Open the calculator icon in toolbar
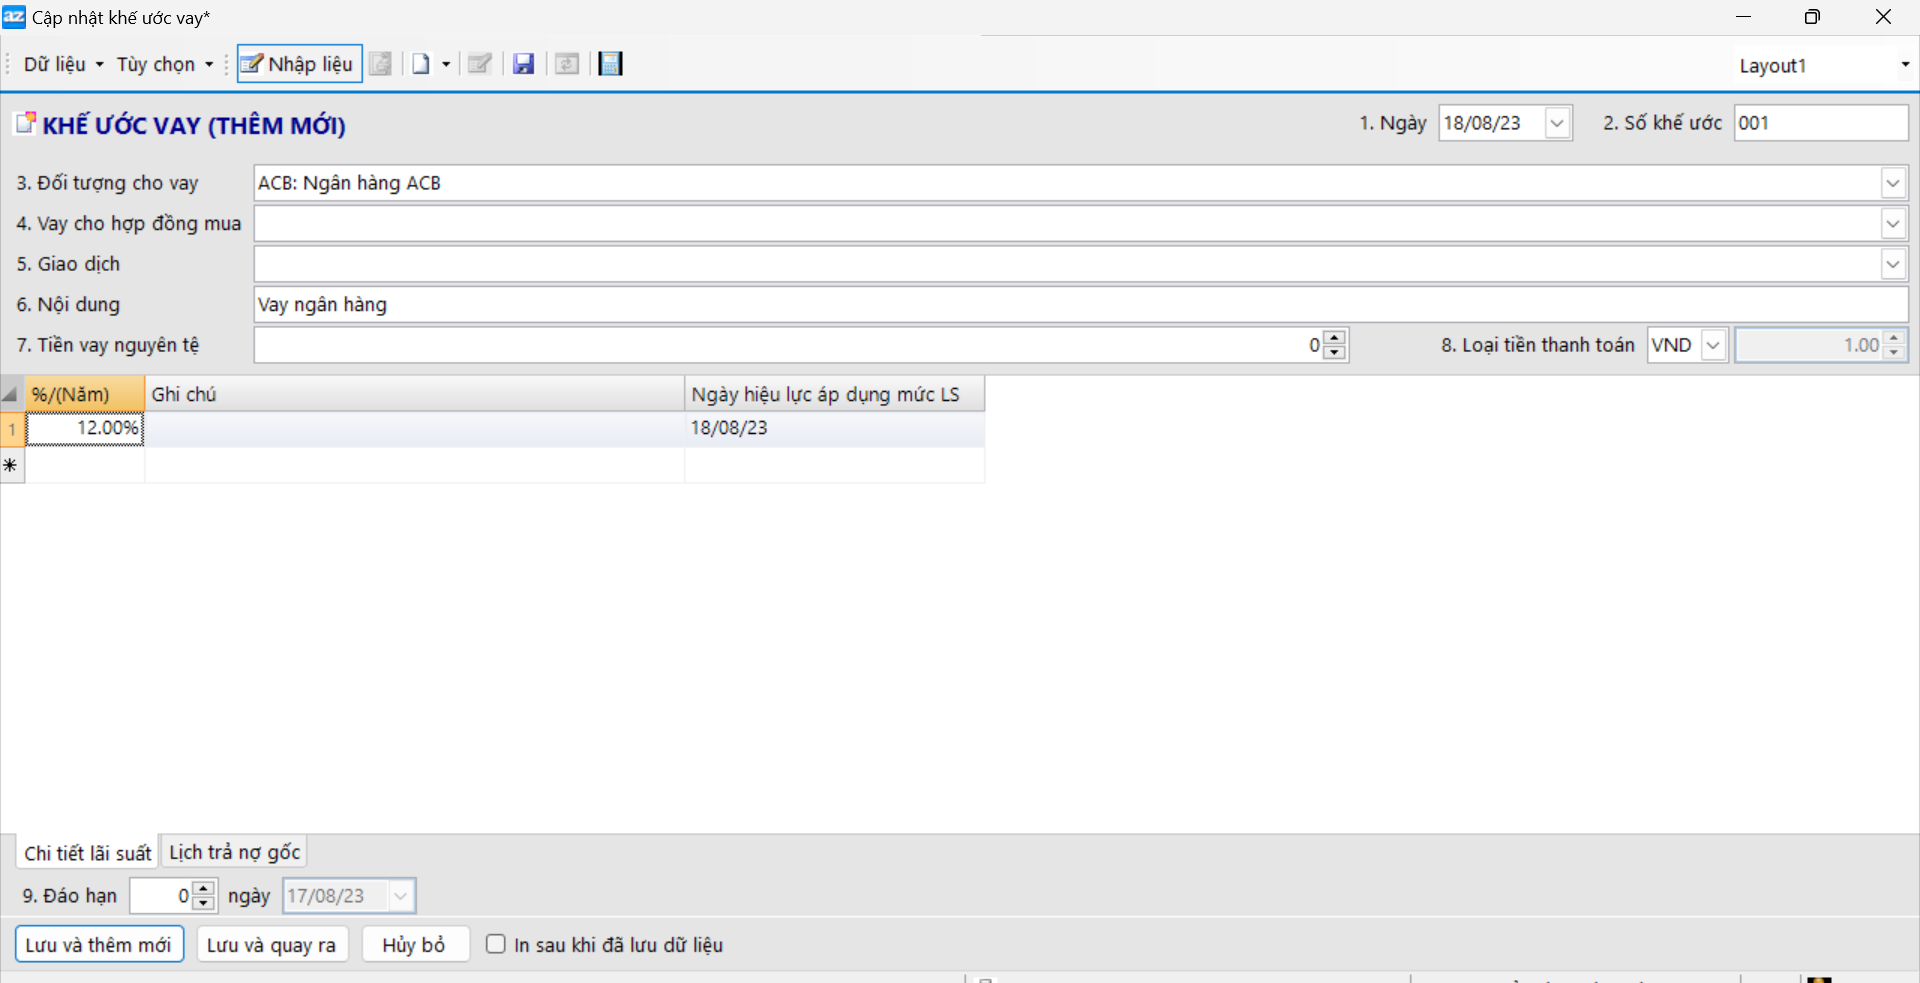This screenshot has height=983, width=1920. 610,64
